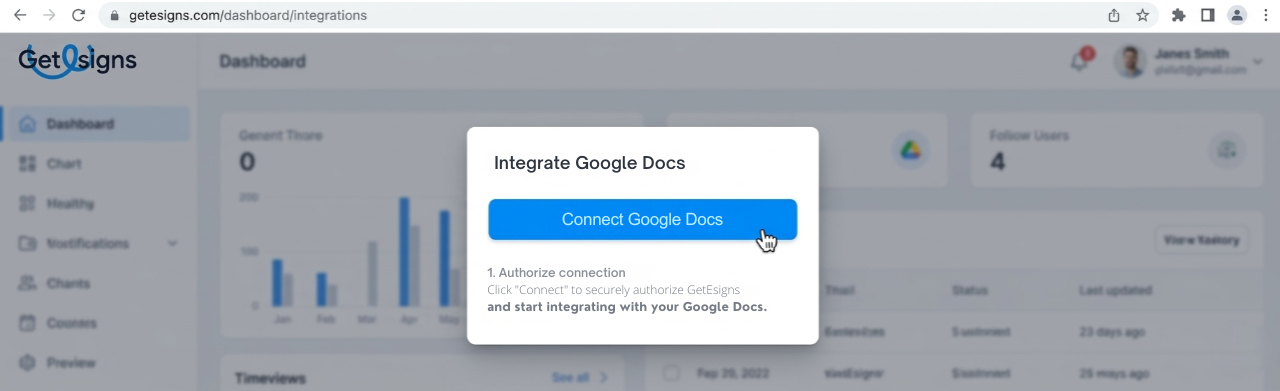Click the Status column header
The height and width of the screenshot is (391, 1280).
(970, 291)
